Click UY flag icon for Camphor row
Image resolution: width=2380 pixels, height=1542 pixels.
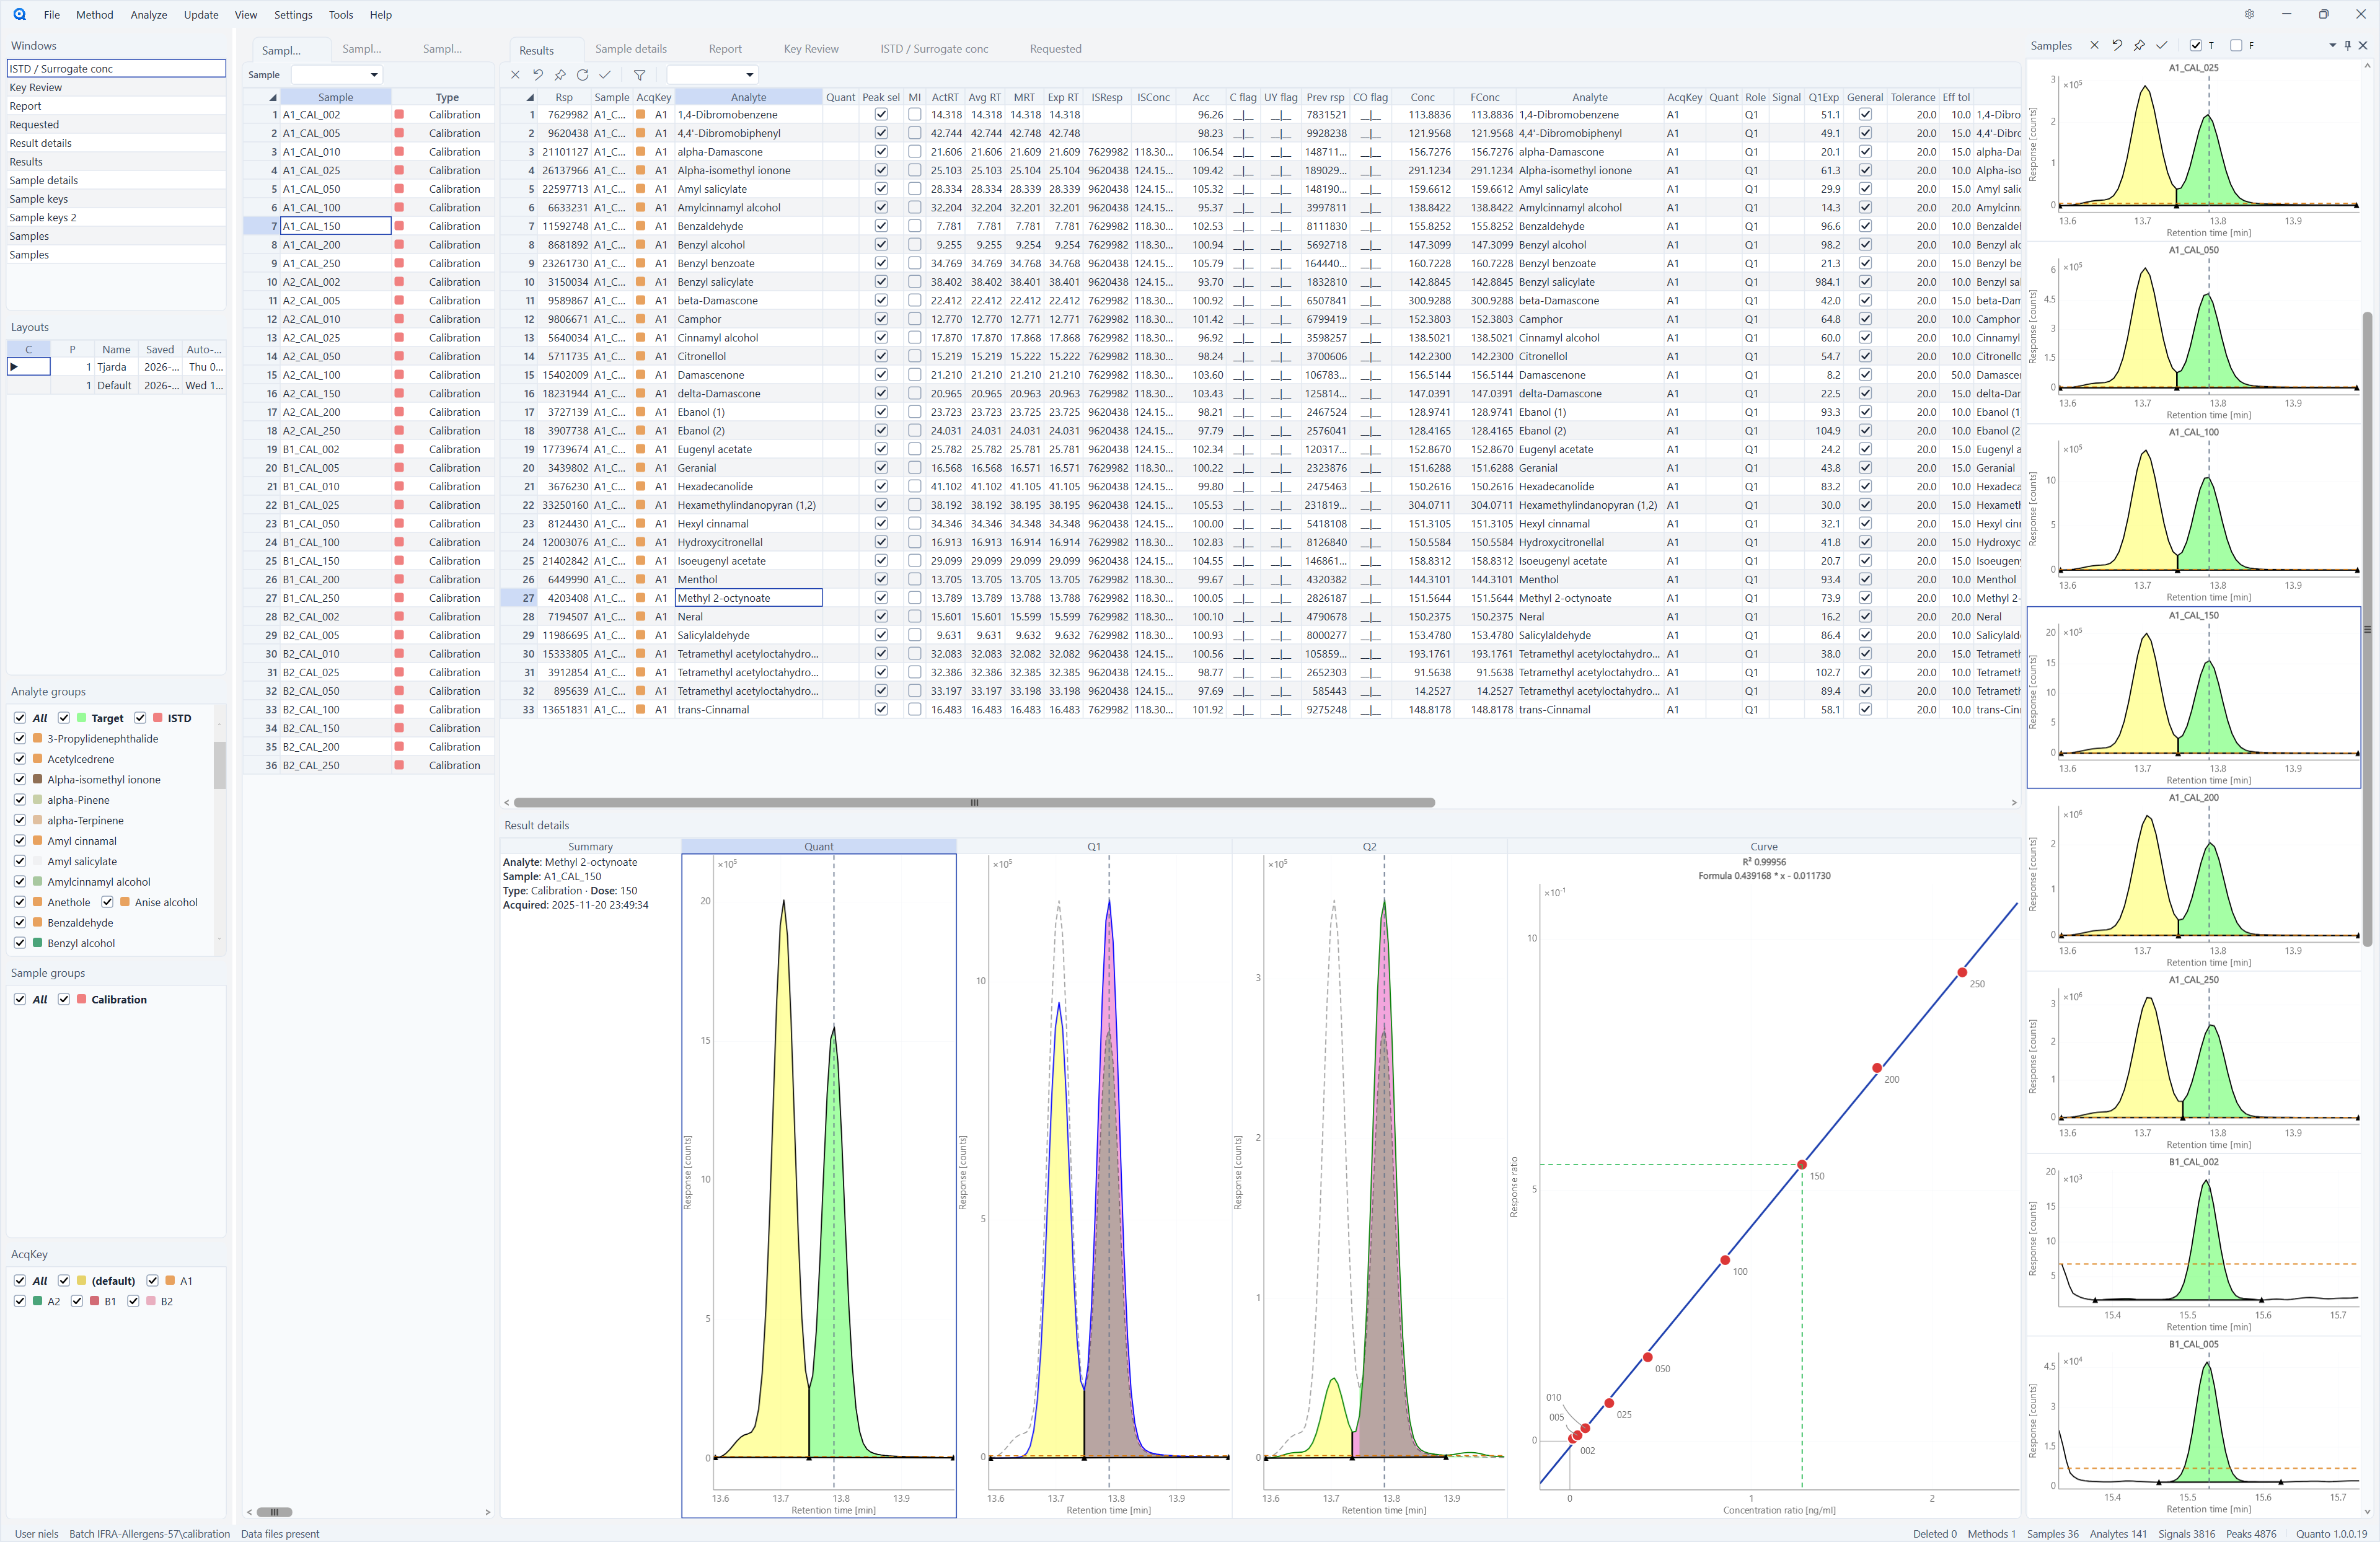[x=1281, y=320]
